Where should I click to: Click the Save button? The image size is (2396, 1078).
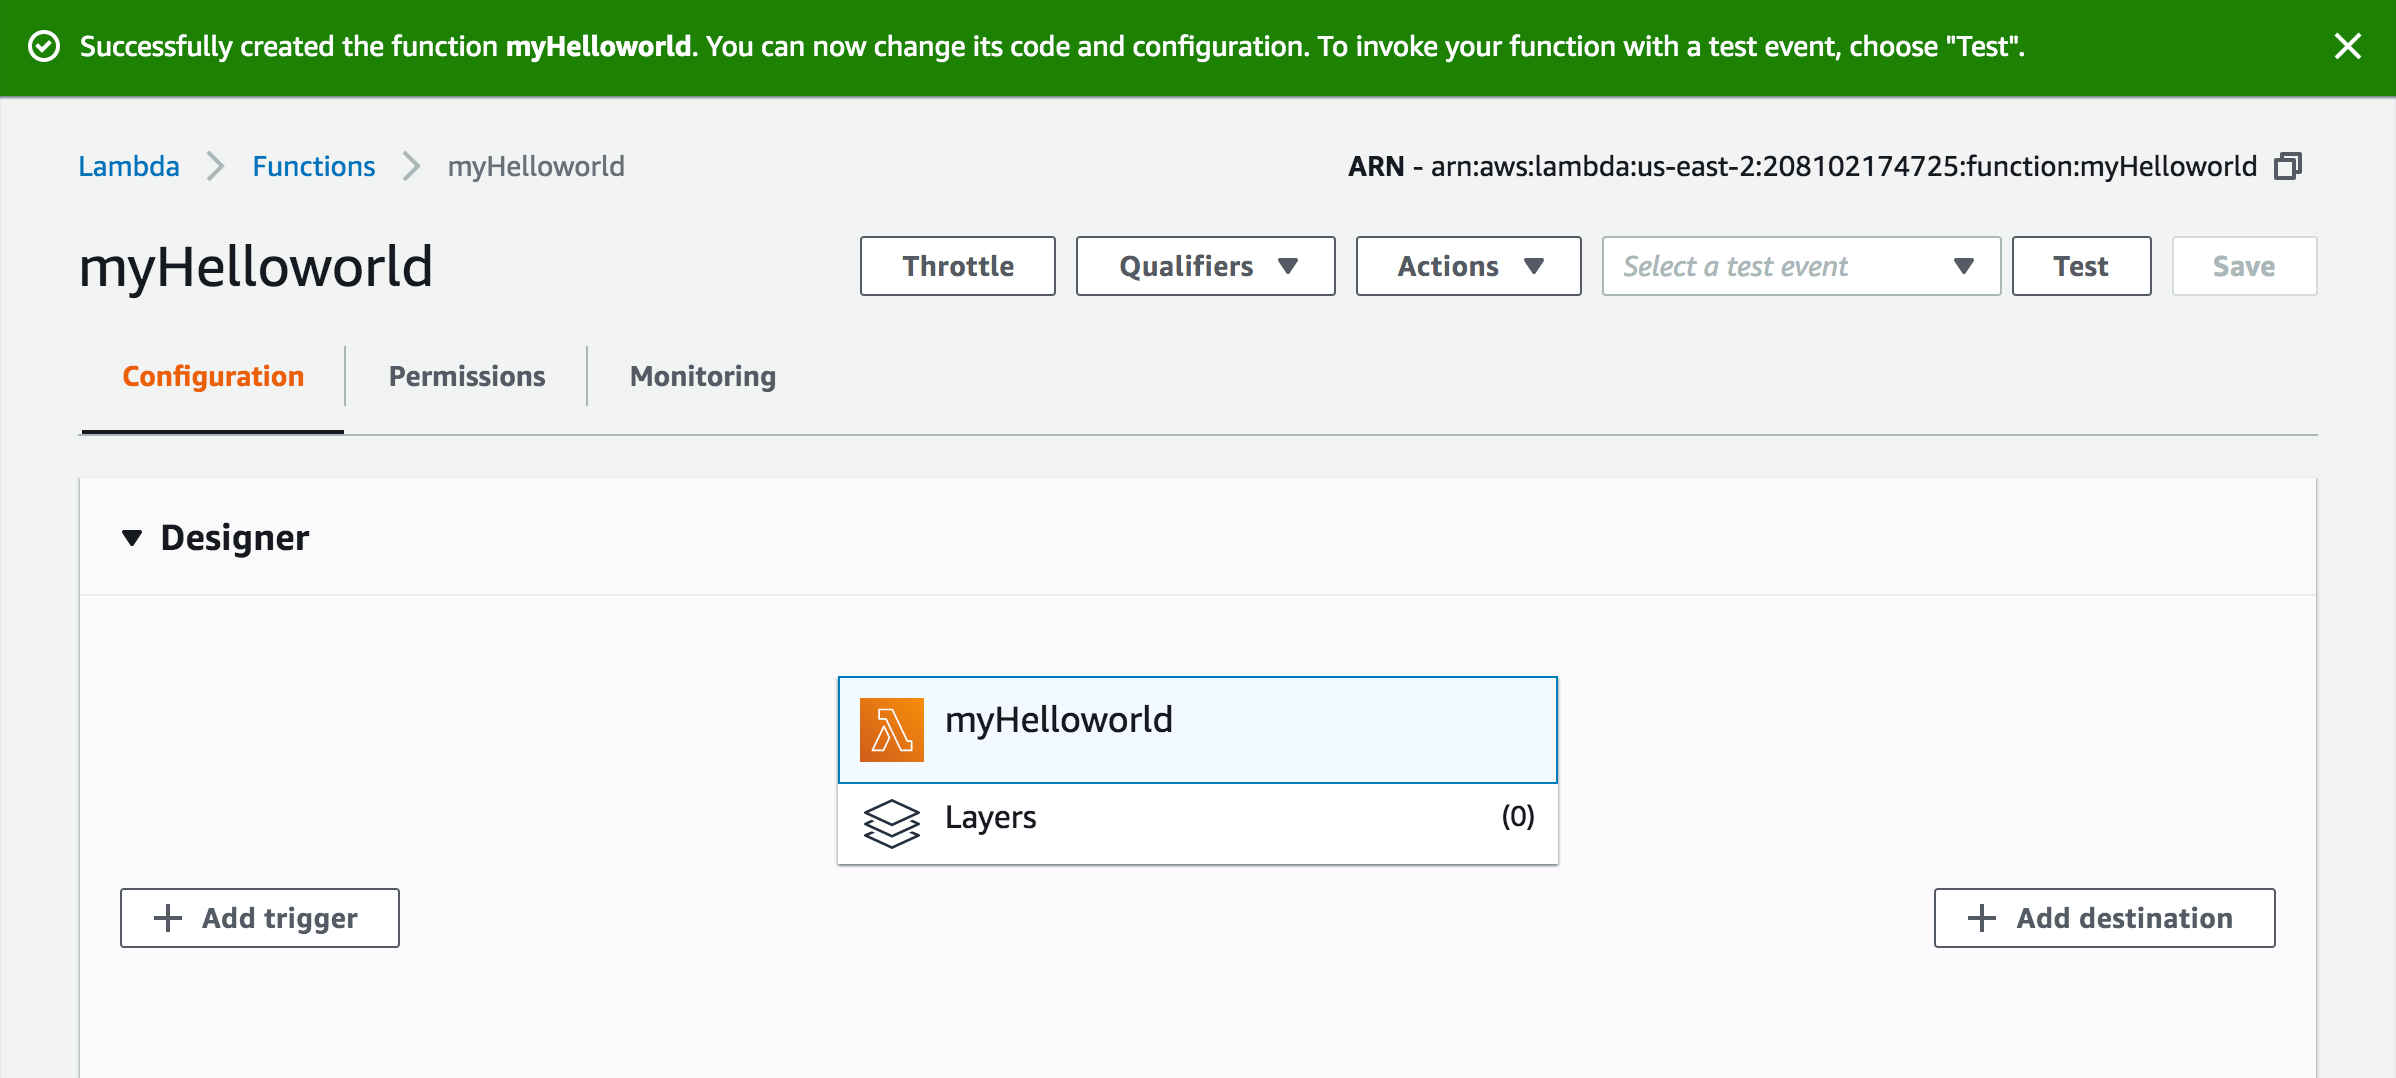[x=2243, y=266]
